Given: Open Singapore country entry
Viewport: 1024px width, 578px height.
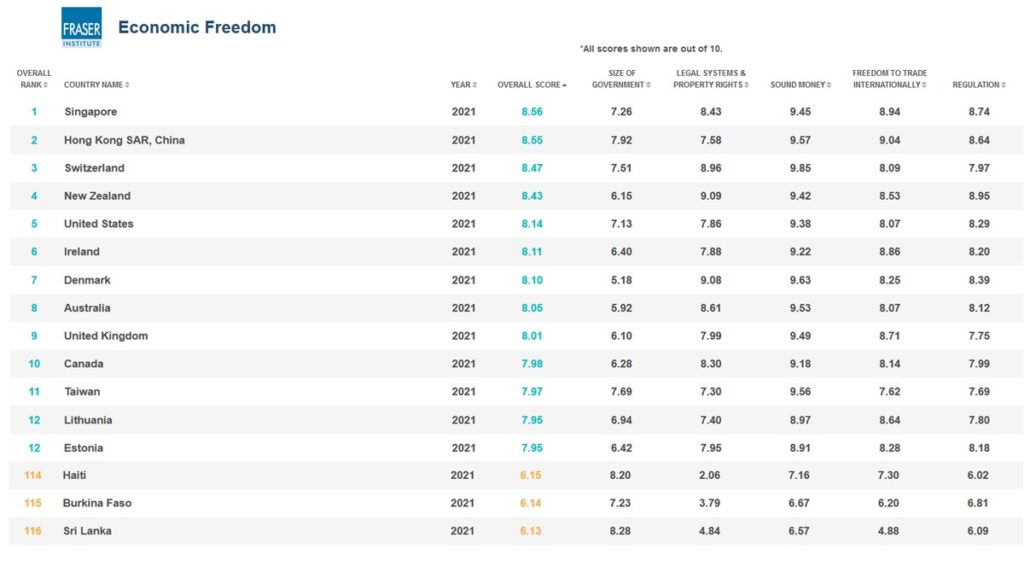Looking at the screenshot, I should coord(91,112).
